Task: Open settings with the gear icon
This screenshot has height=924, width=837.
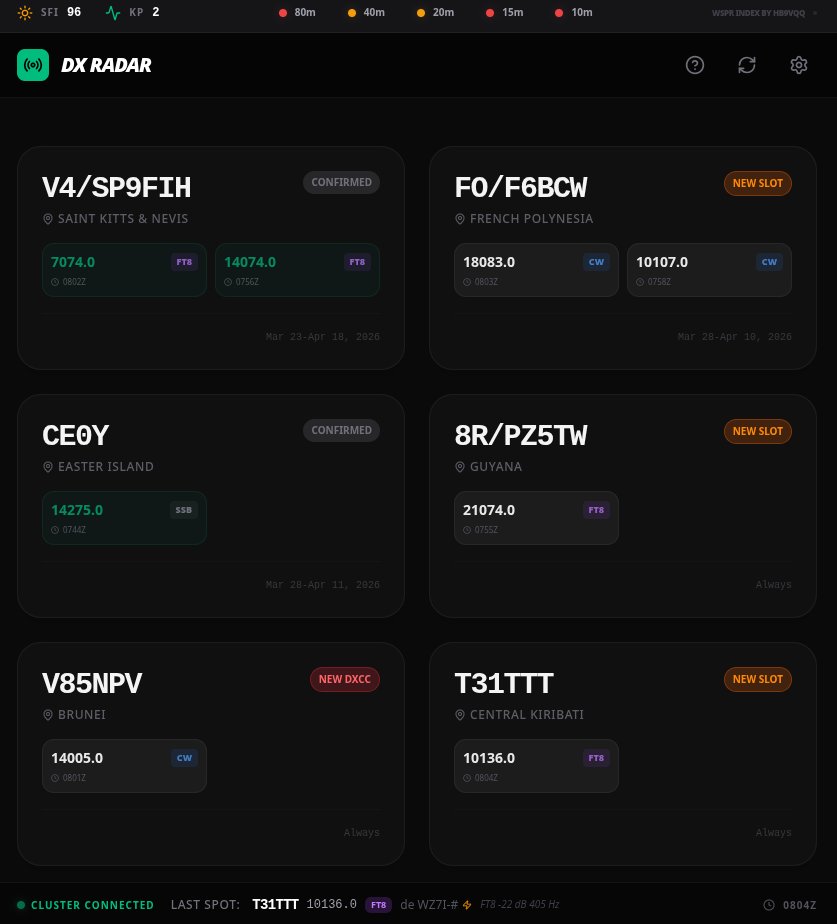Action: [799, 65]
